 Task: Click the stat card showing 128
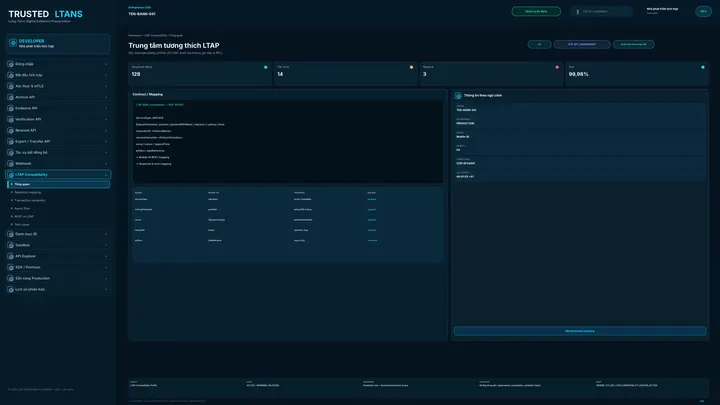[200, 73]
